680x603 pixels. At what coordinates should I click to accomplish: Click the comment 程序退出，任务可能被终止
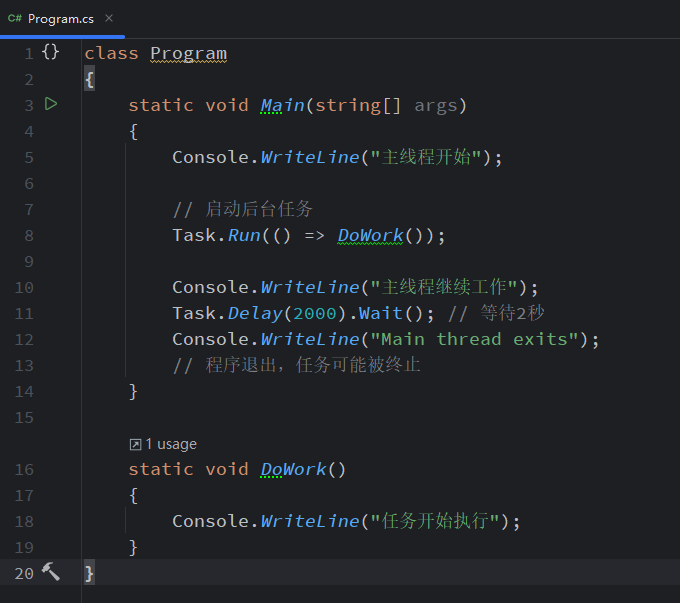[x=297, y=365]
